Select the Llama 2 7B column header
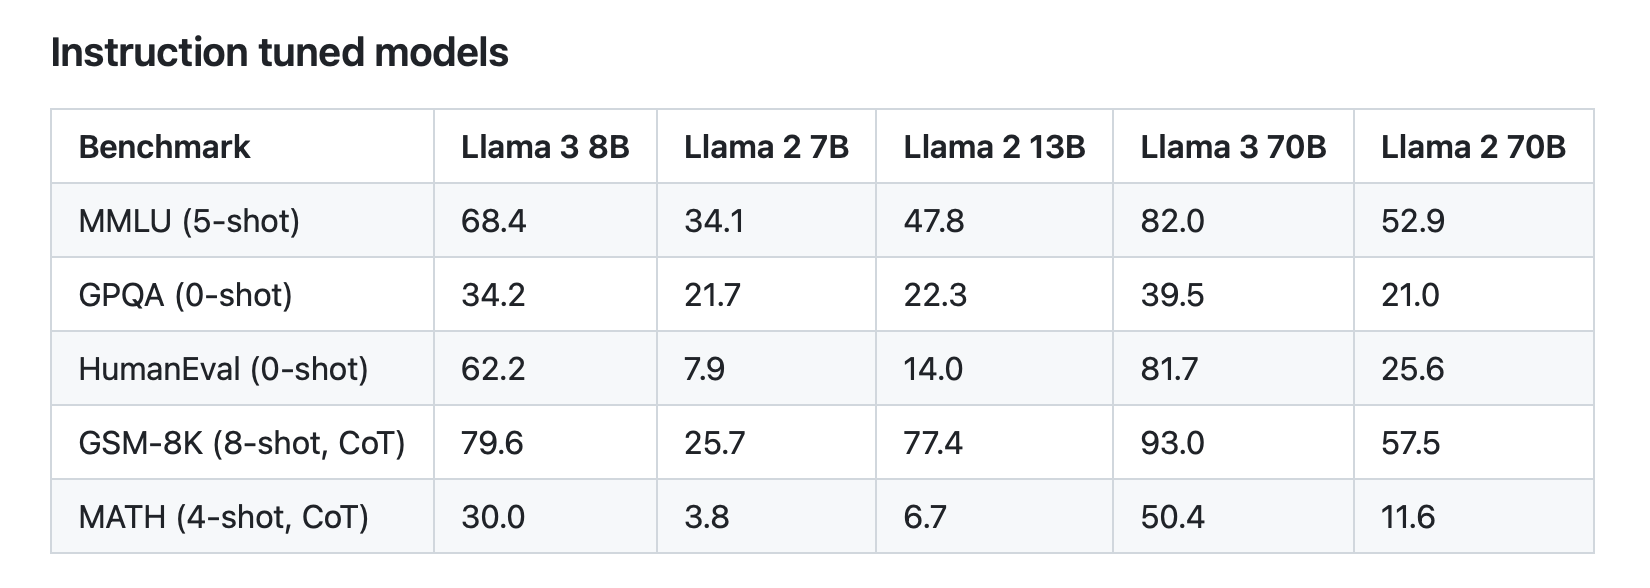The width and height of the screenshot is (1650, 588). pos(766,147)
